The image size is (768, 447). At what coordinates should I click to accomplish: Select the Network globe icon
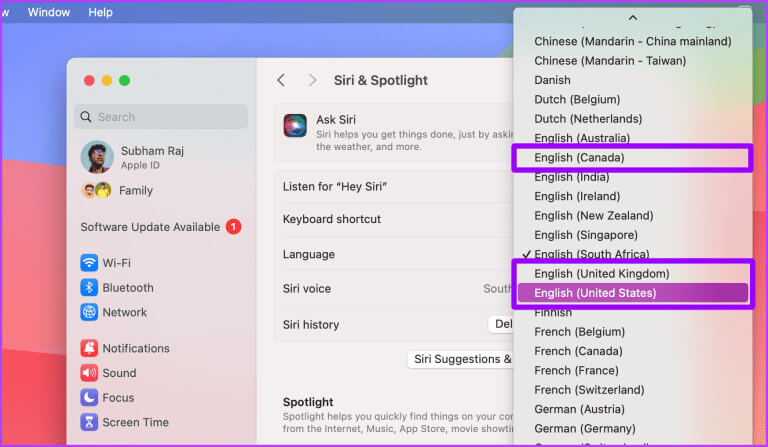tap(89, 312)
